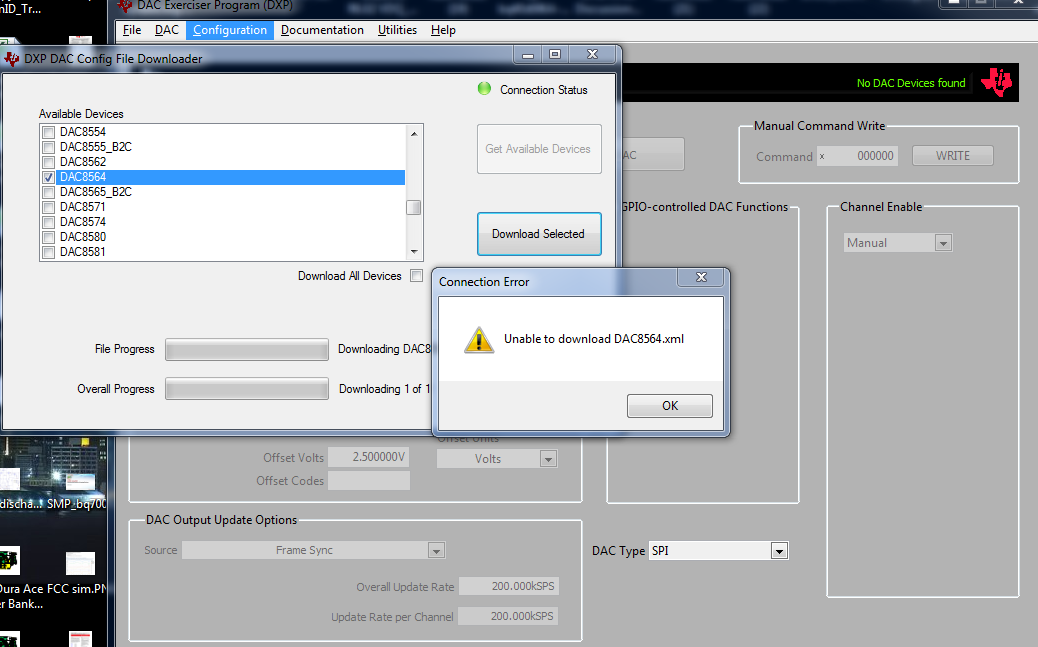Click the Overall Update Rate field
The image size is (1038, 647).
pyautogui.click(x=509, y=586)
